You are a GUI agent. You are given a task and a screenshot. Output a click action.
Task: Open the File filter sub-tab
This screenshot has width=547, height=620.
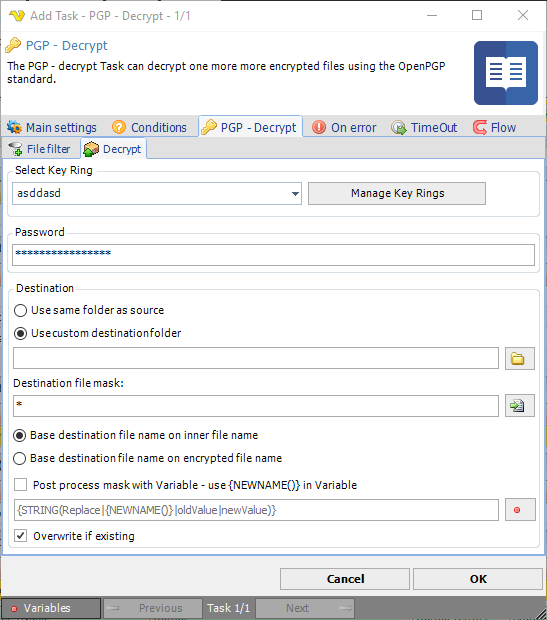[40, 149]
